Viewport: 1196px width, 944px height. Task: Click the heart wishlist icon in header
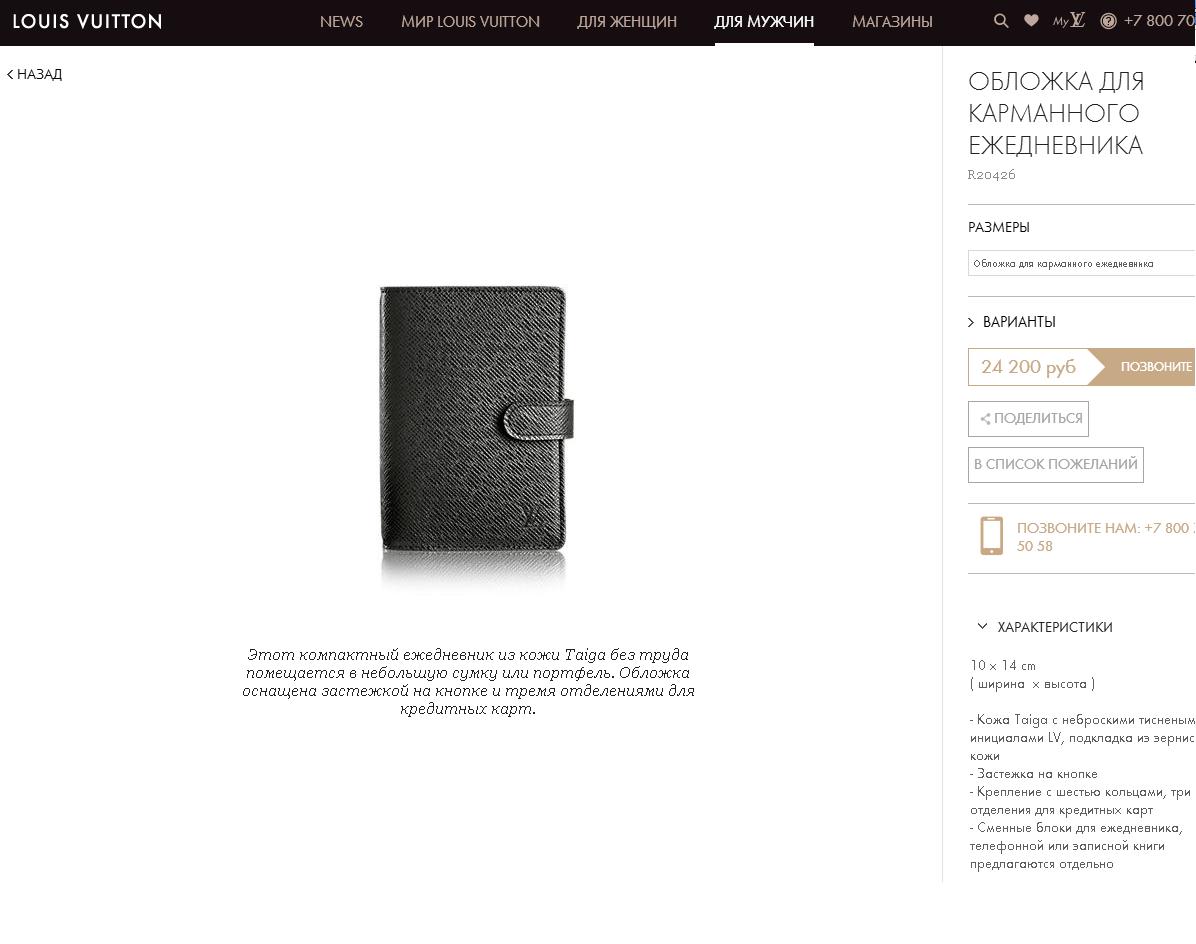click(1030, 21)
